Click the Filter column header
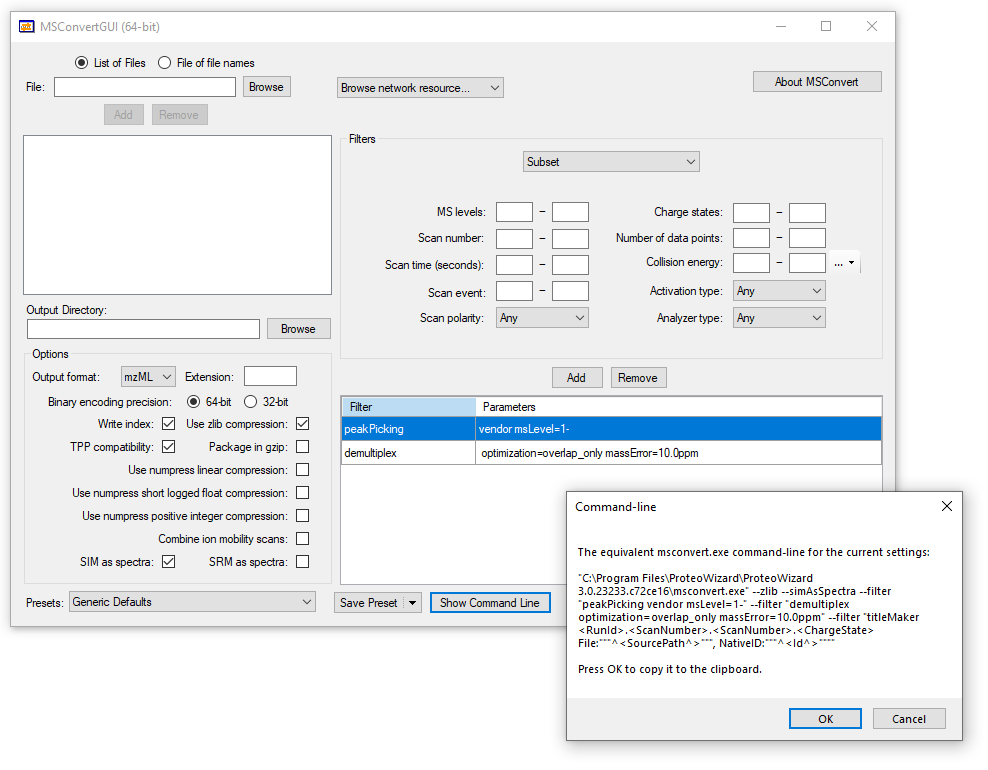Viewport: 988px width, 770px height. coord(408,407)
